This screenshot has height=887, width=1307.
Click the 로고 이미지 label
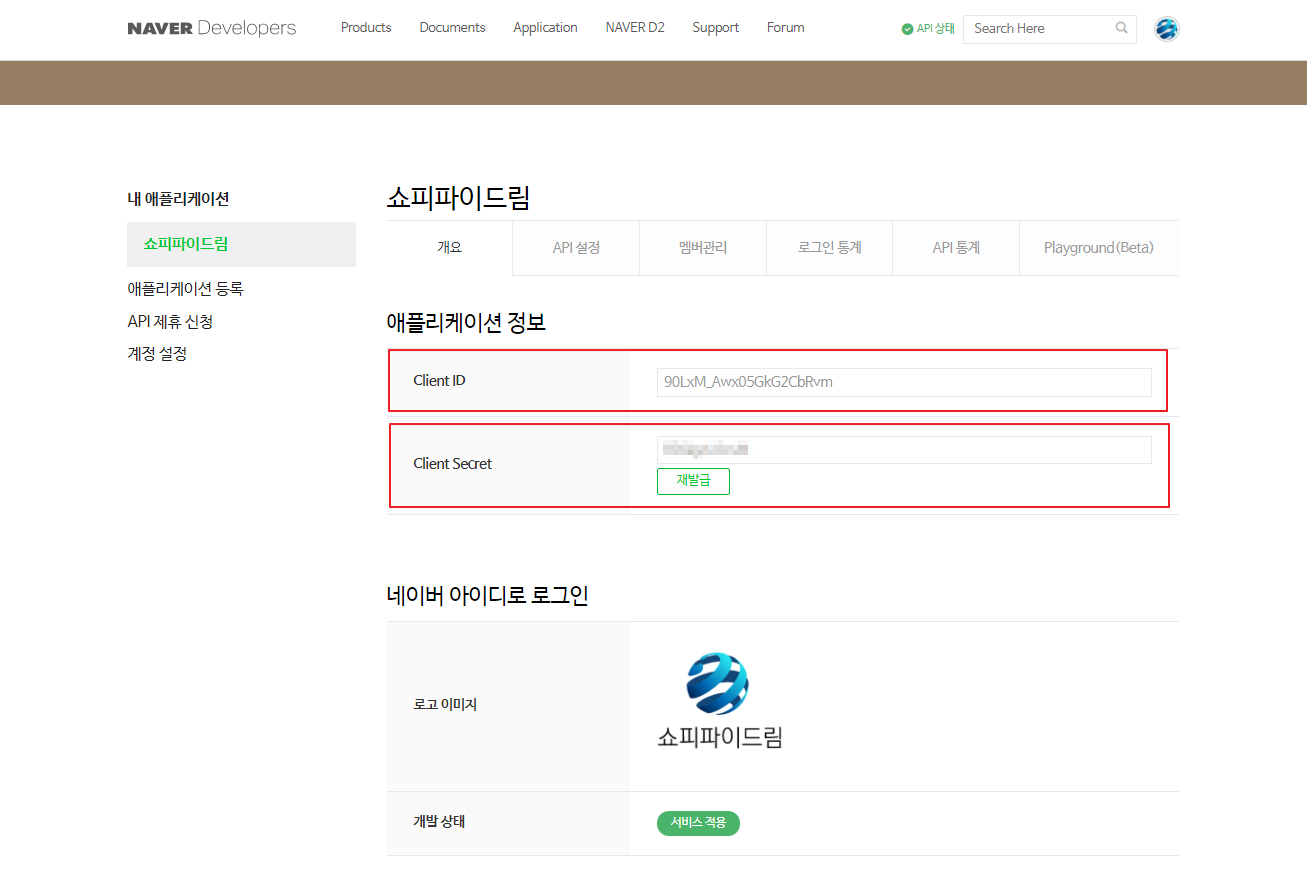445,705
